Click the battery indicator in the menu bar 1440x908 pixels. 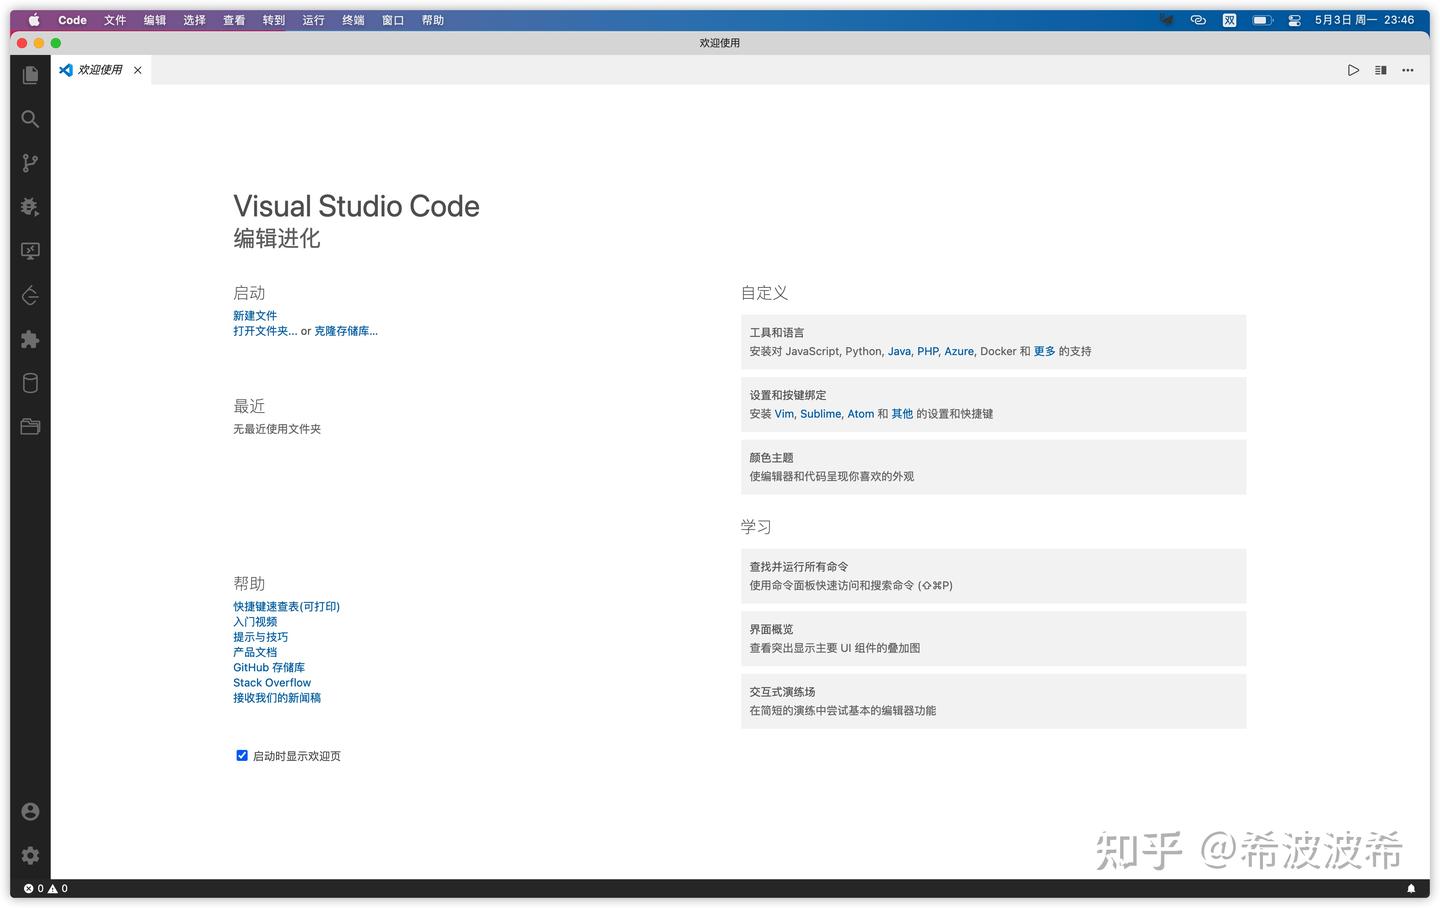[1261, 18]
